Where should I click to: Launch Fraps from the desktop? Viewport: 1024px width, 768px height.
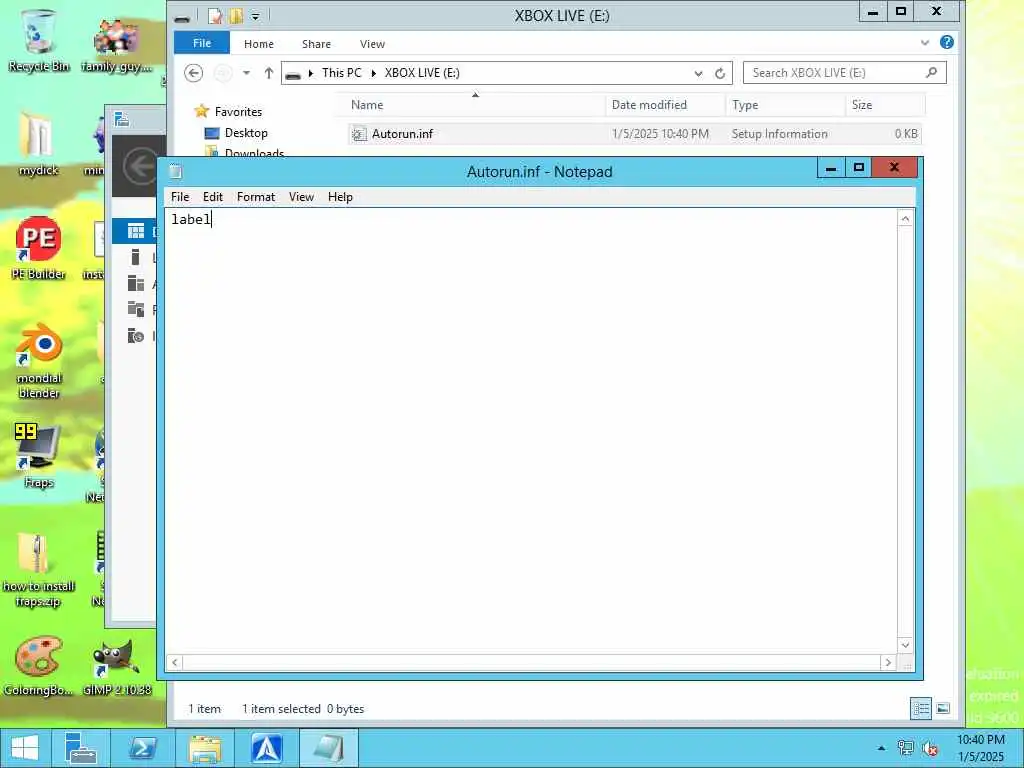pyautogui.click(x=39, y=456)
